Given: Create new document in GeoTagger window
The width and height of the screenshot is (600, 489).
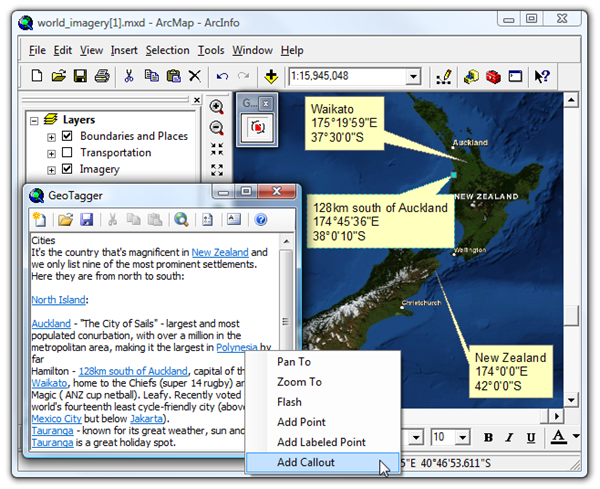Looking at the screenshot, I should coord(39,219).
